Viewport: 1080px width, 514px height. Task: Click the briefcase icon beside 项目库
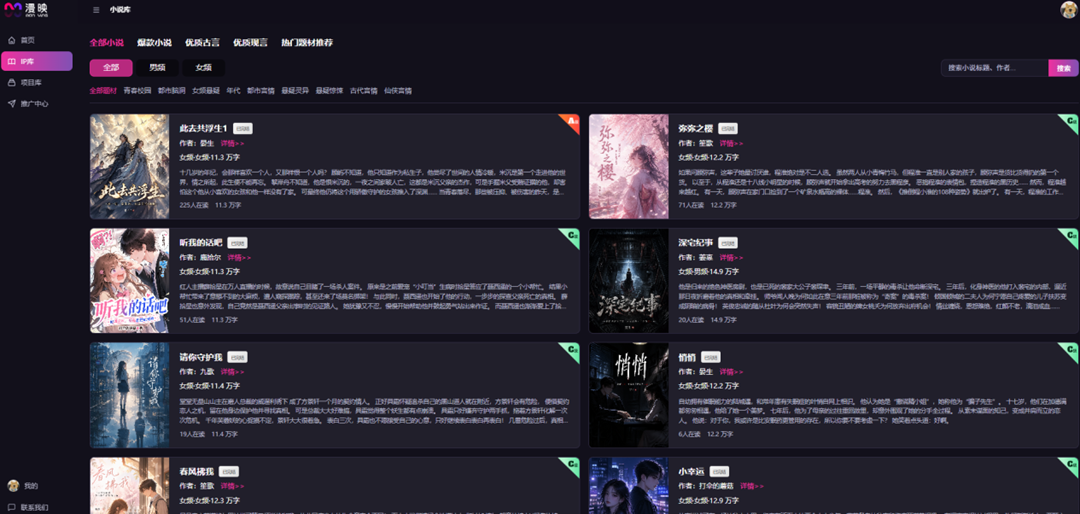click(x=12, y=82)
